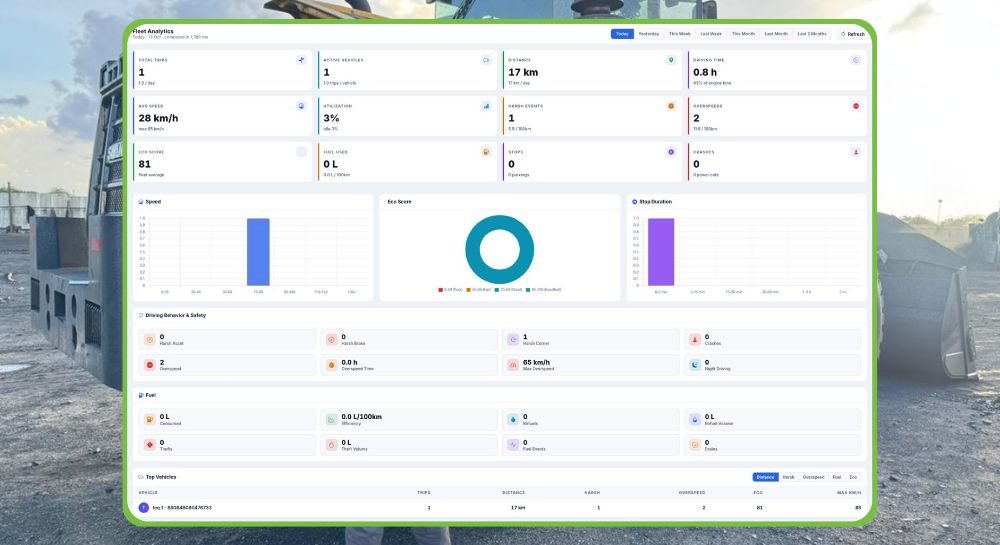The image size is (1000, 545).
Task: Switch to the This Month range
Action: (743, 34)
